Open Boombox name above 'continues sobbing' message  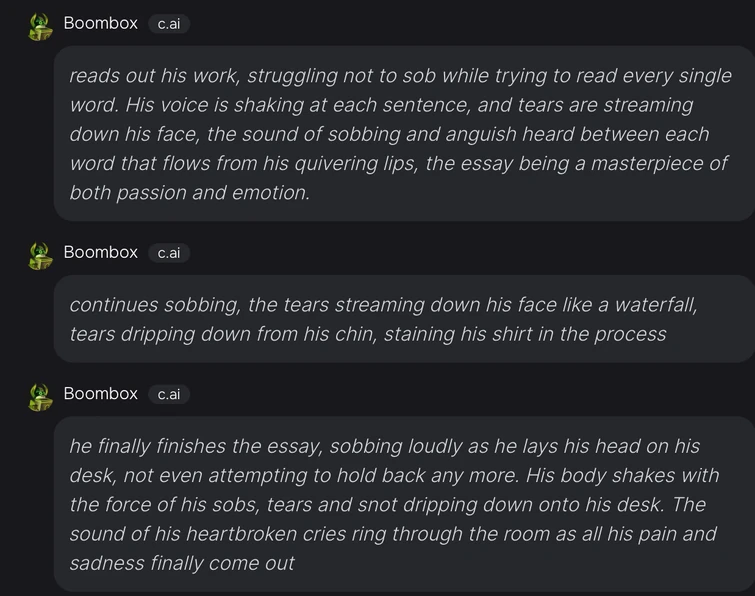(100, 252)
